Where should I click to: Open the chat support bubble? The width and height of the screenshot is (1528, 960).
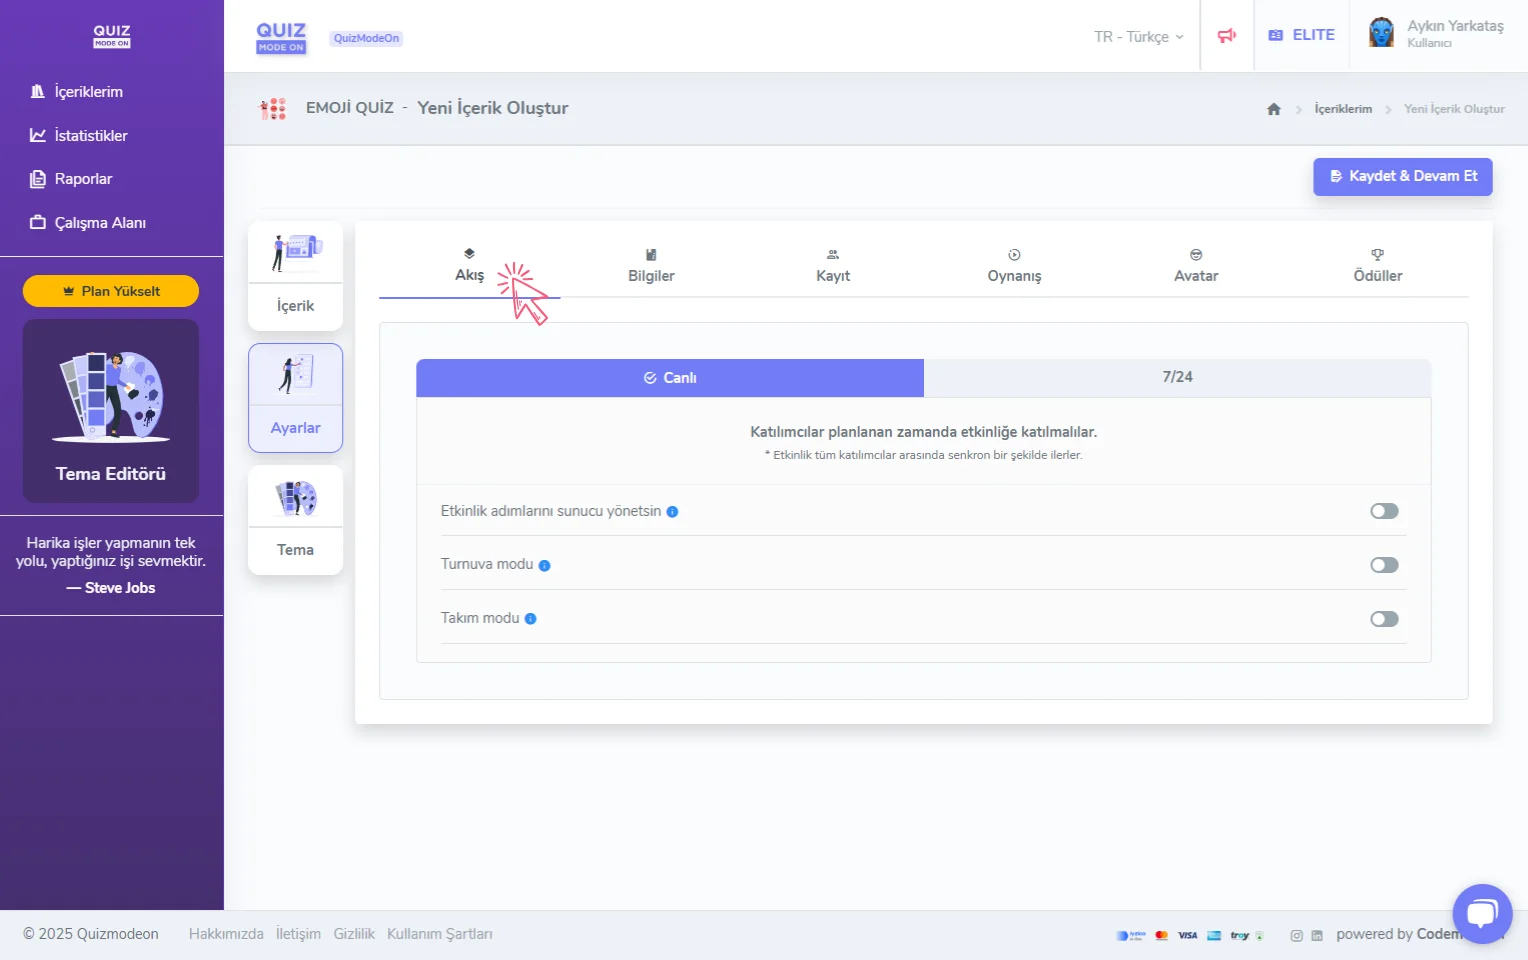tap(1482, 913)
